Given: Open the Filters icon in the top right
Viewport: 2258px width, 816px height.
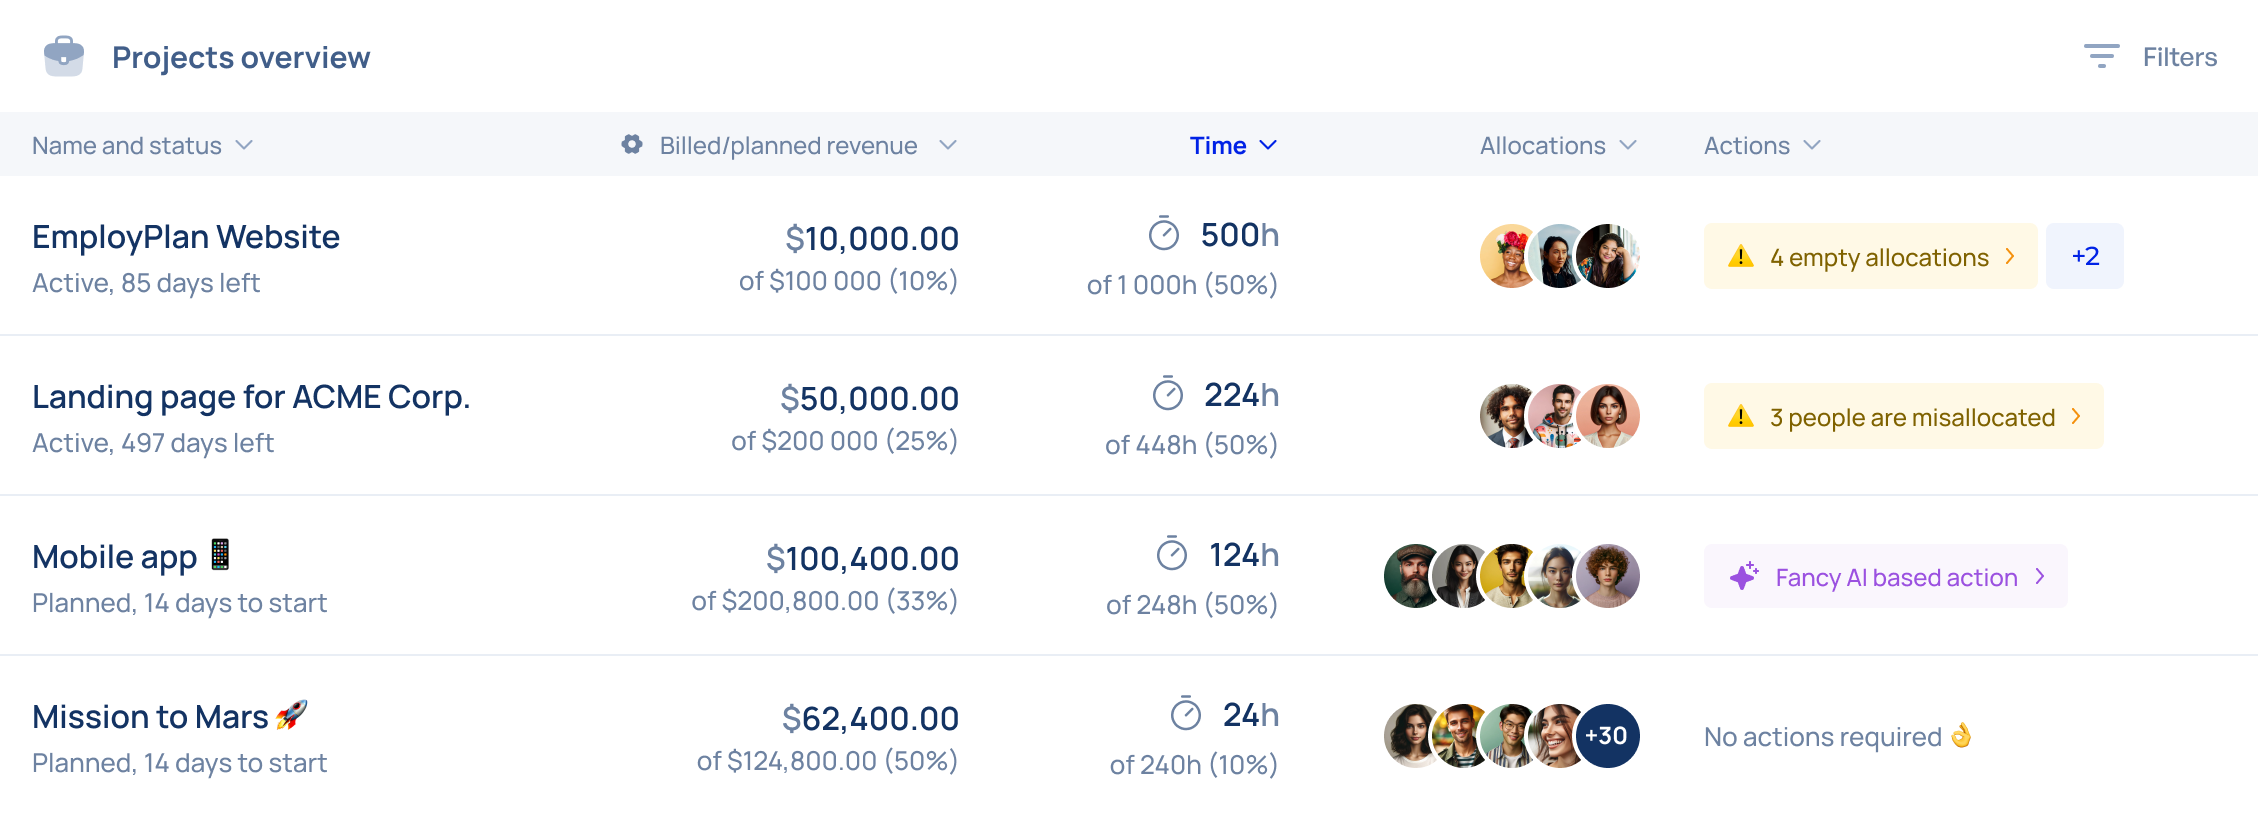Looking at the screenshot, I should (x=2102, y=56).
